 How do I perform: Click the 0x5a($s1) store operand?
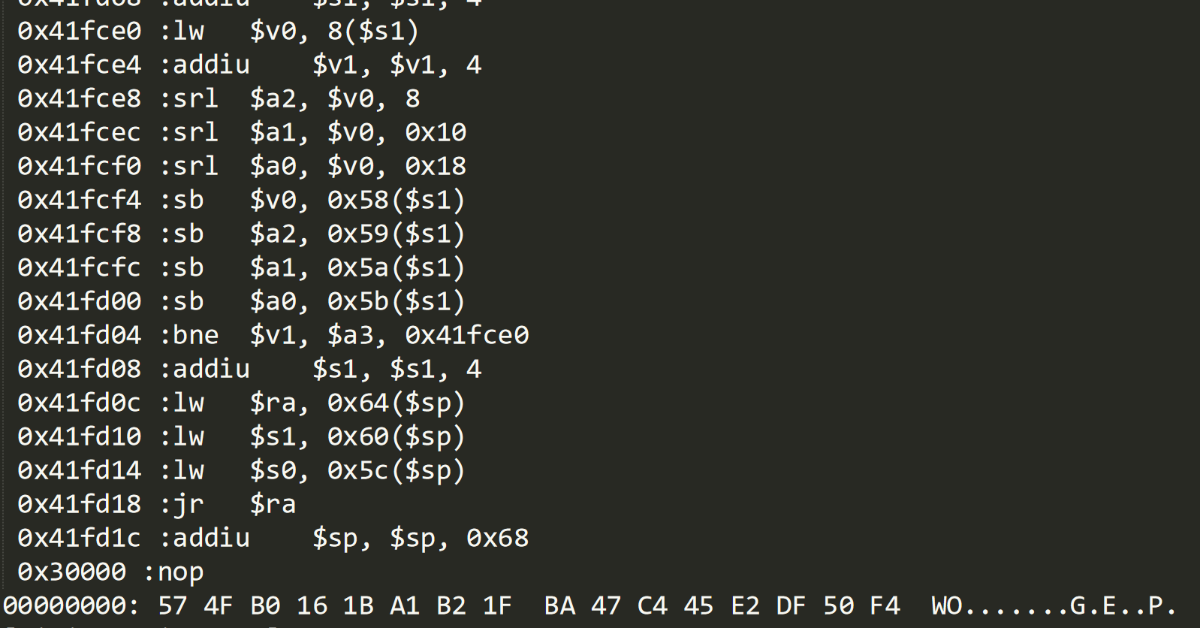pos(396,269)
